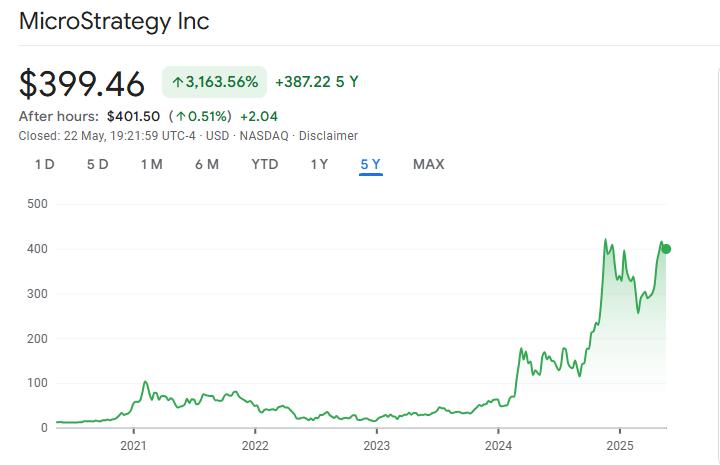Switch chart to 1 Y range
Screen dimensions: 720x465
tap(319, 164)
